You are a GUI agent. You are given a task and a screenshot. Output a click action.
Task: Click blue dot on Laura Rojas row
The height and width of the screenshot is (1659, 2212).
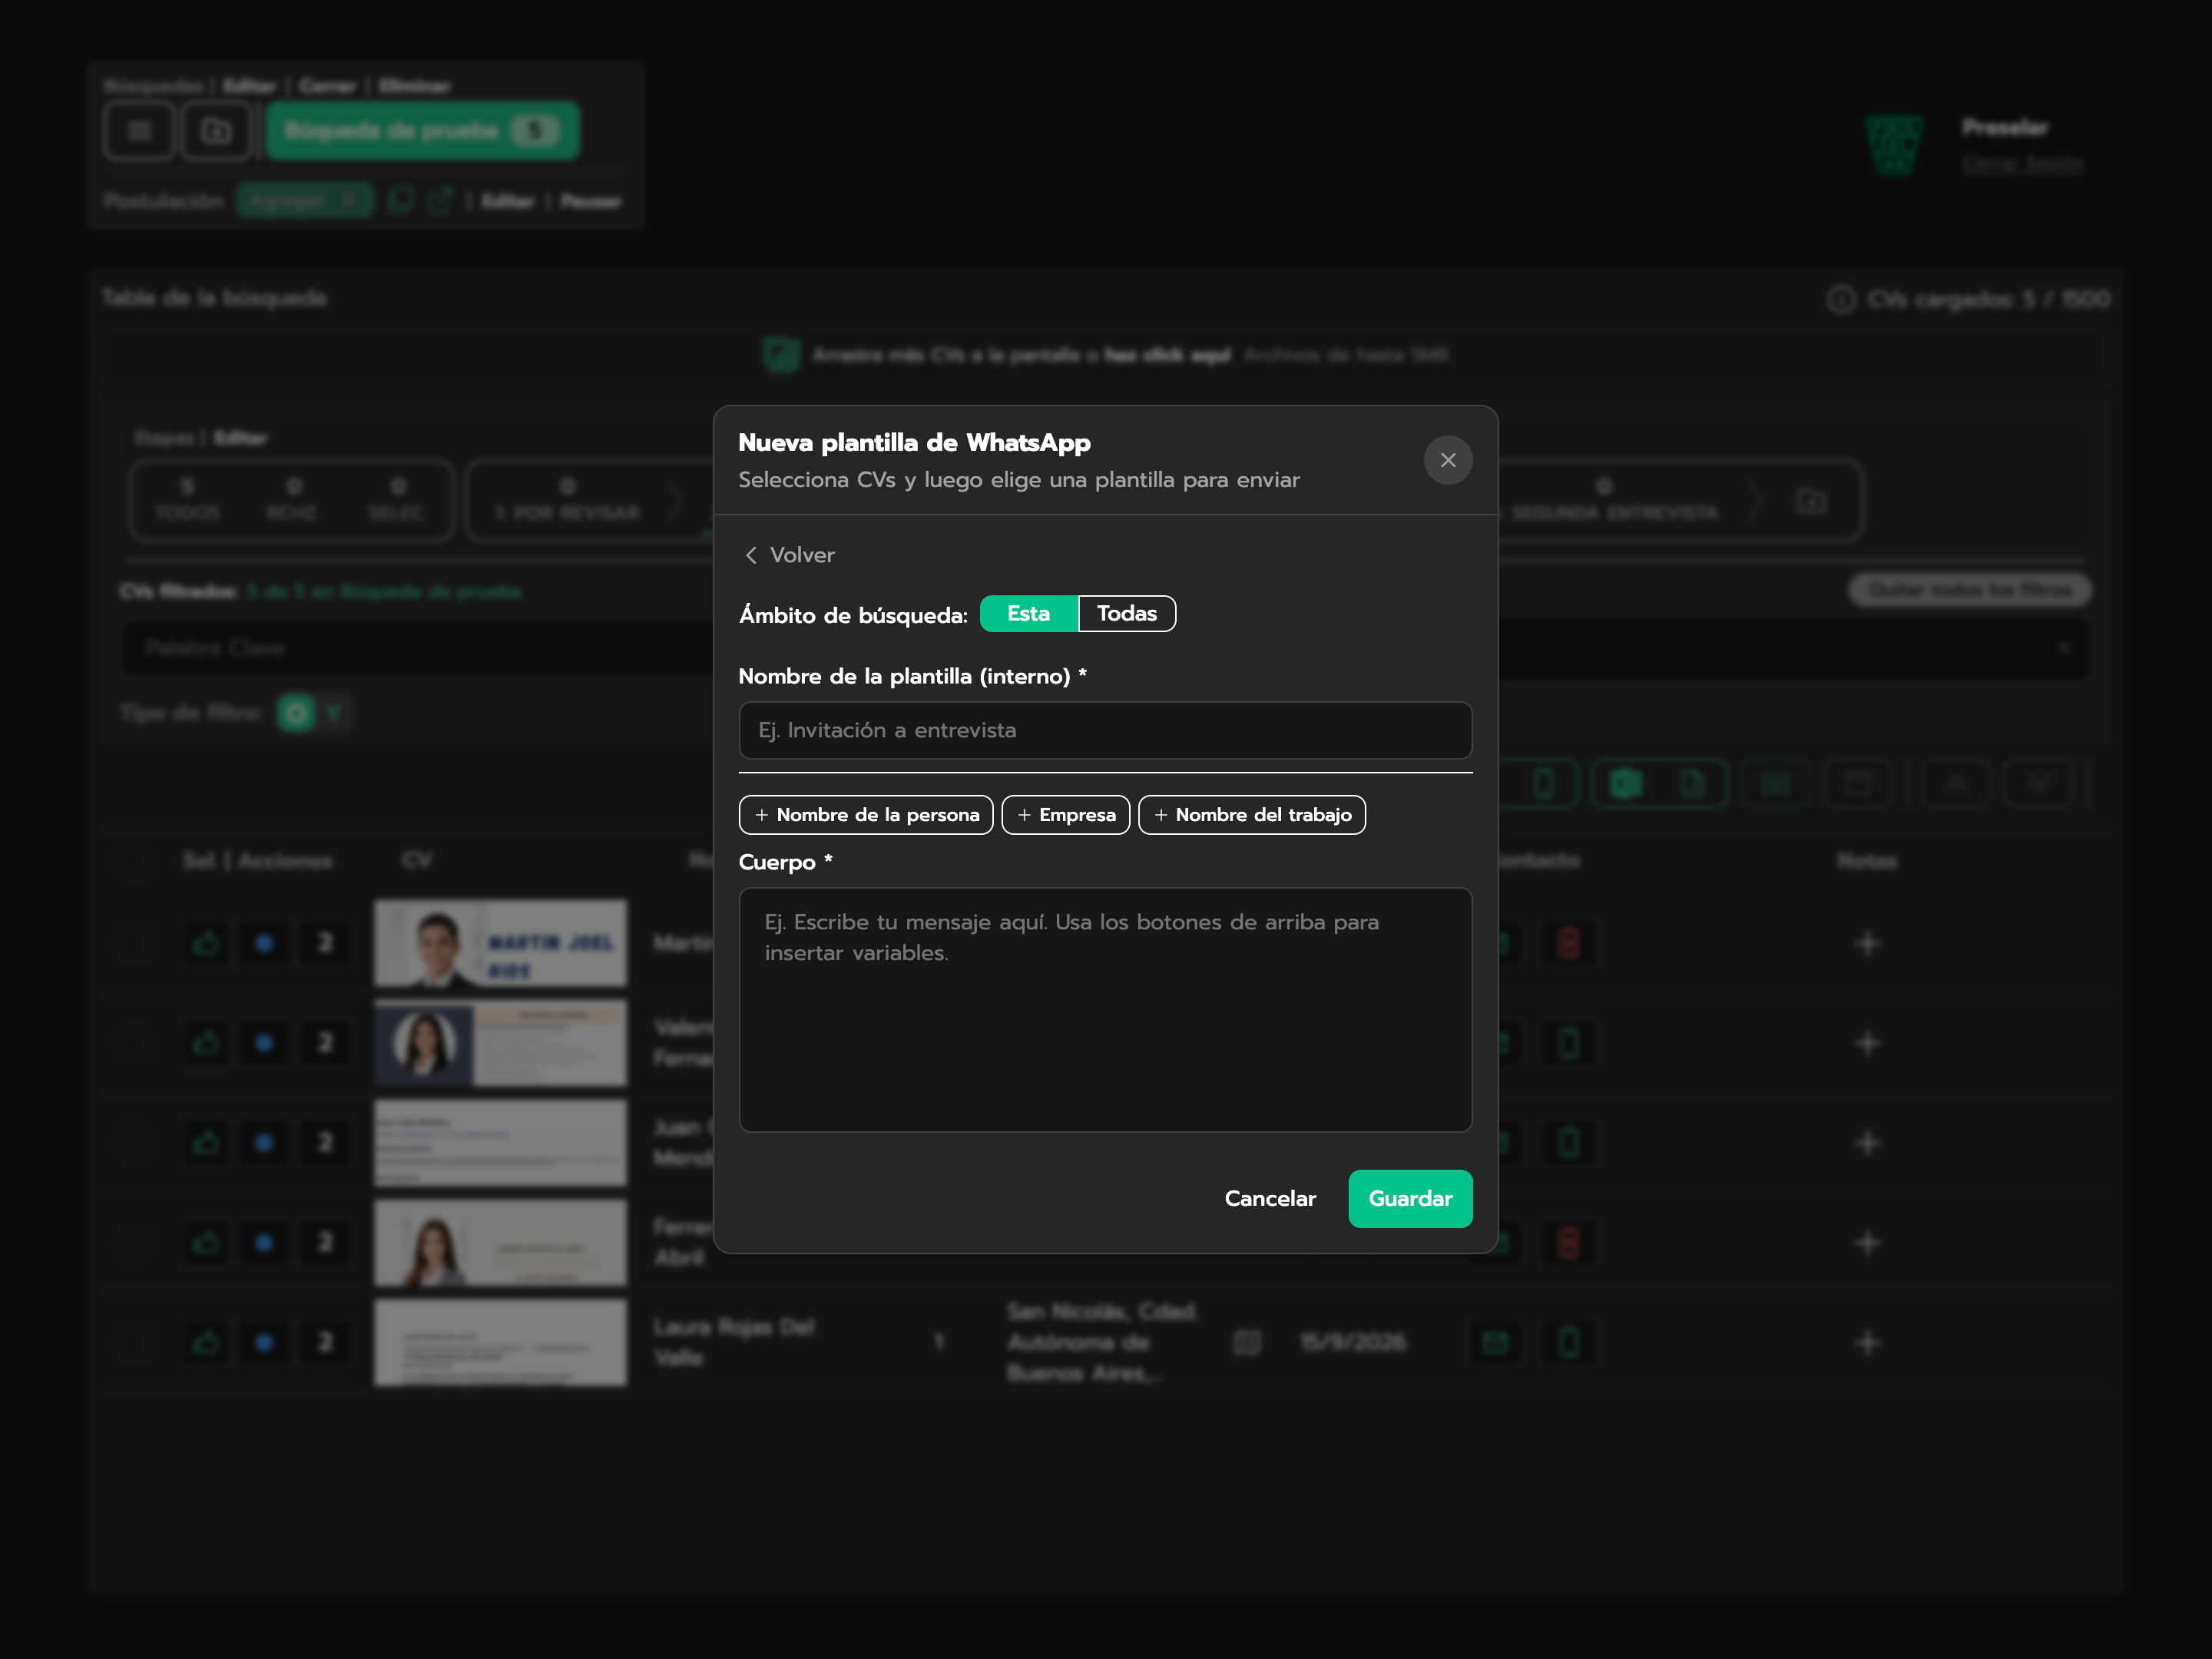[x=264, y=1342]
